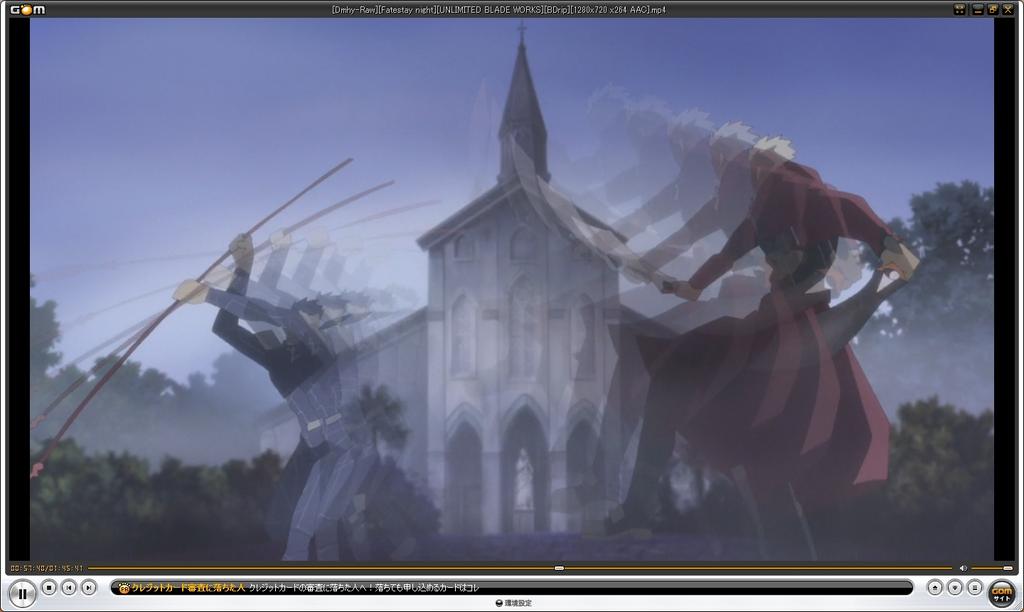Click the video seek bar handle

point(559,568)
